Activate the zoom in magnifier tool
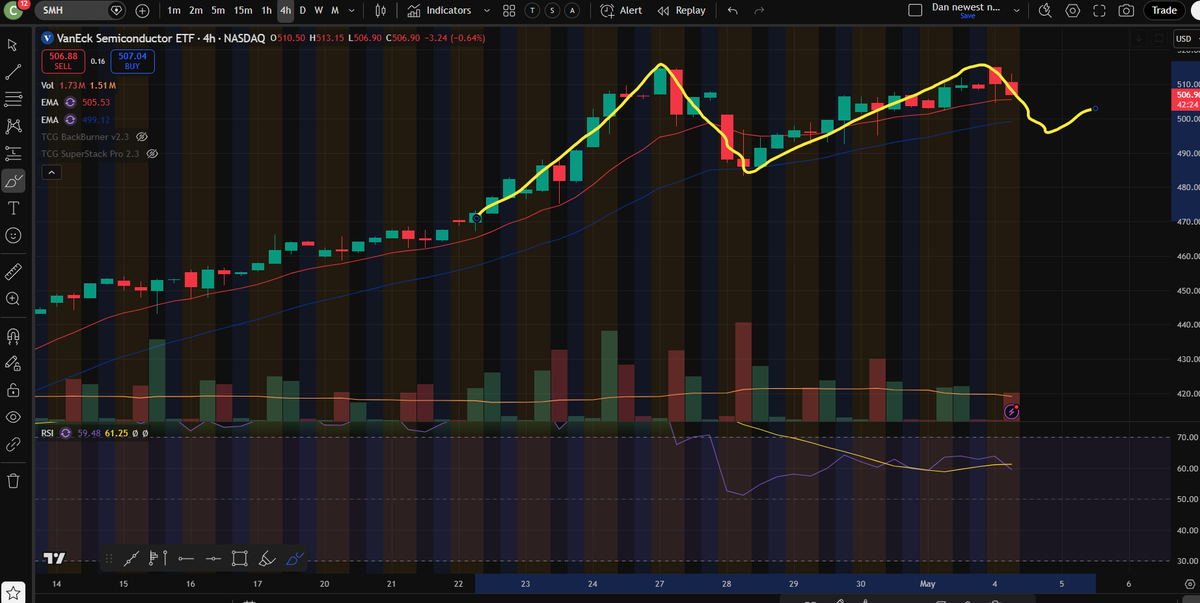This screenshot has width=1200, height=603. [13, 298]
